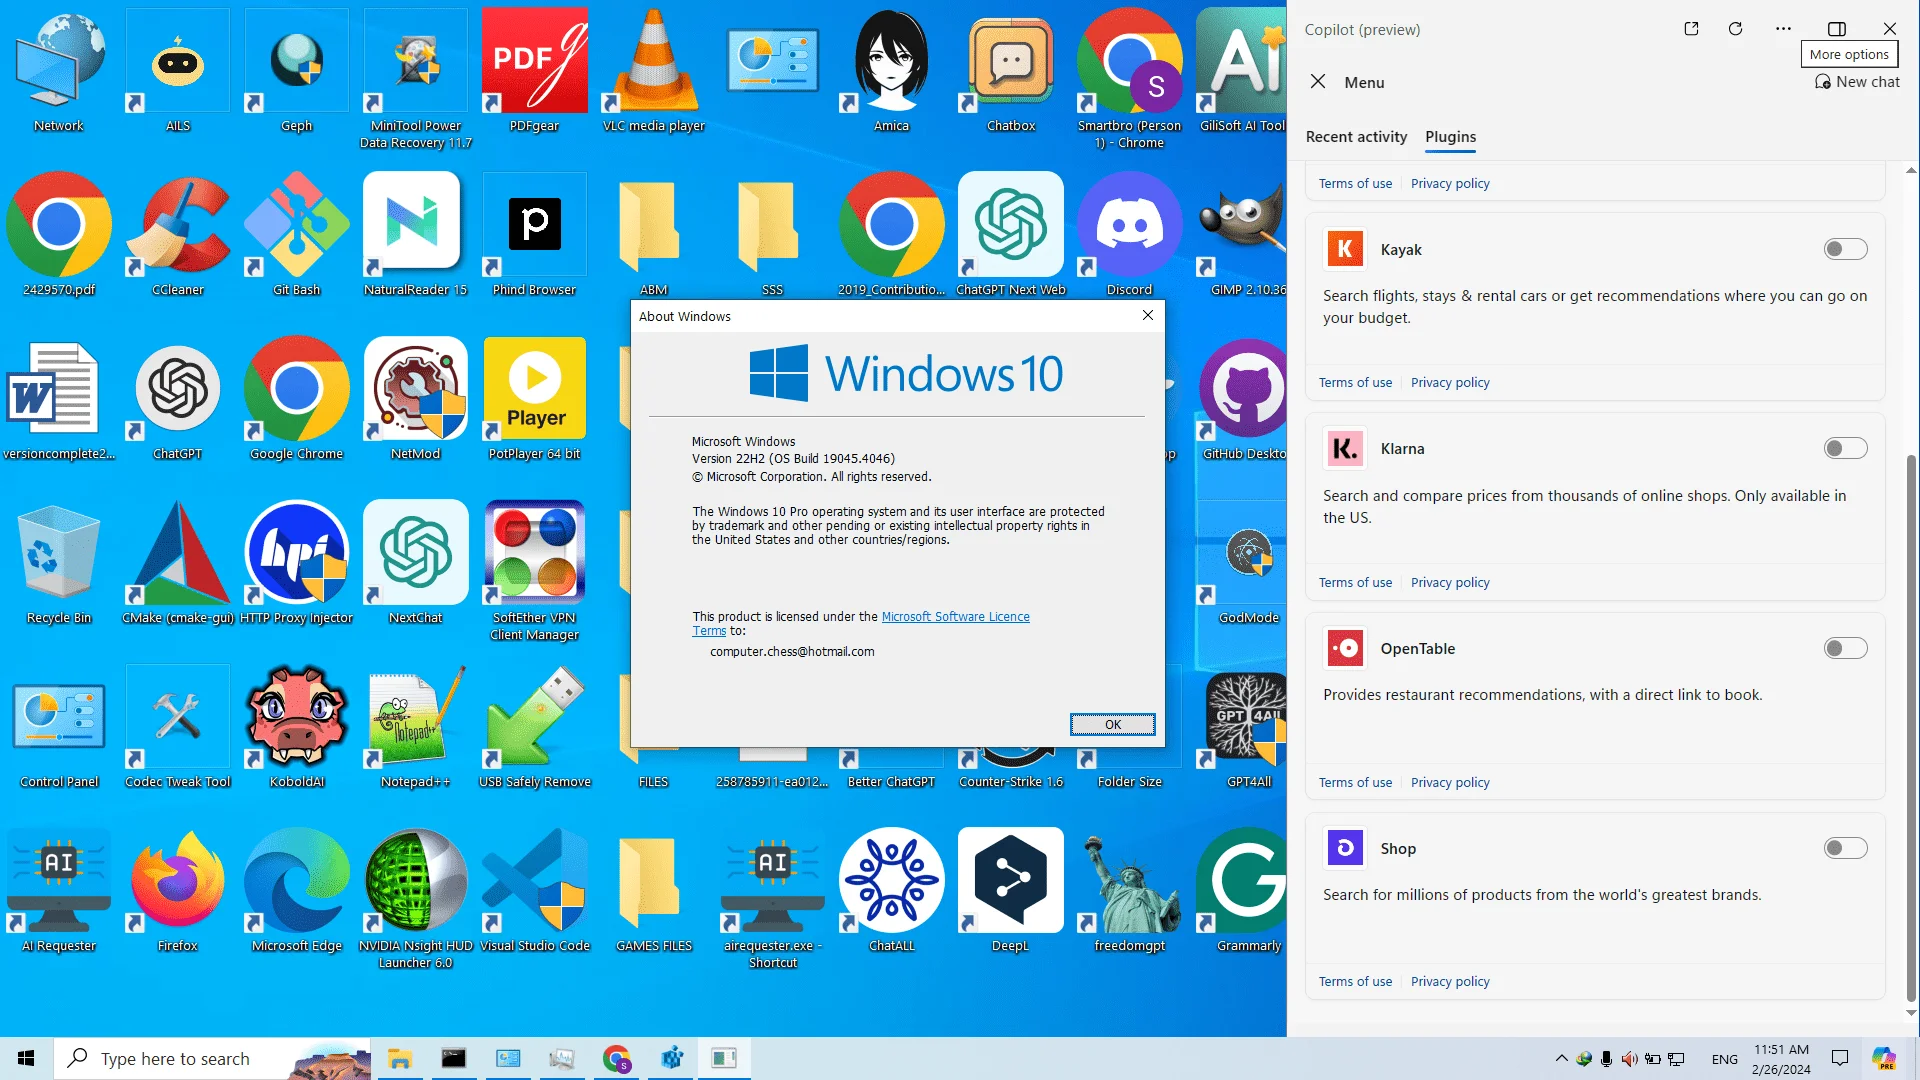
Task: Open Microsoft Edge desktop shortcut
Action: pyautogui.click(x=297, y=891)
